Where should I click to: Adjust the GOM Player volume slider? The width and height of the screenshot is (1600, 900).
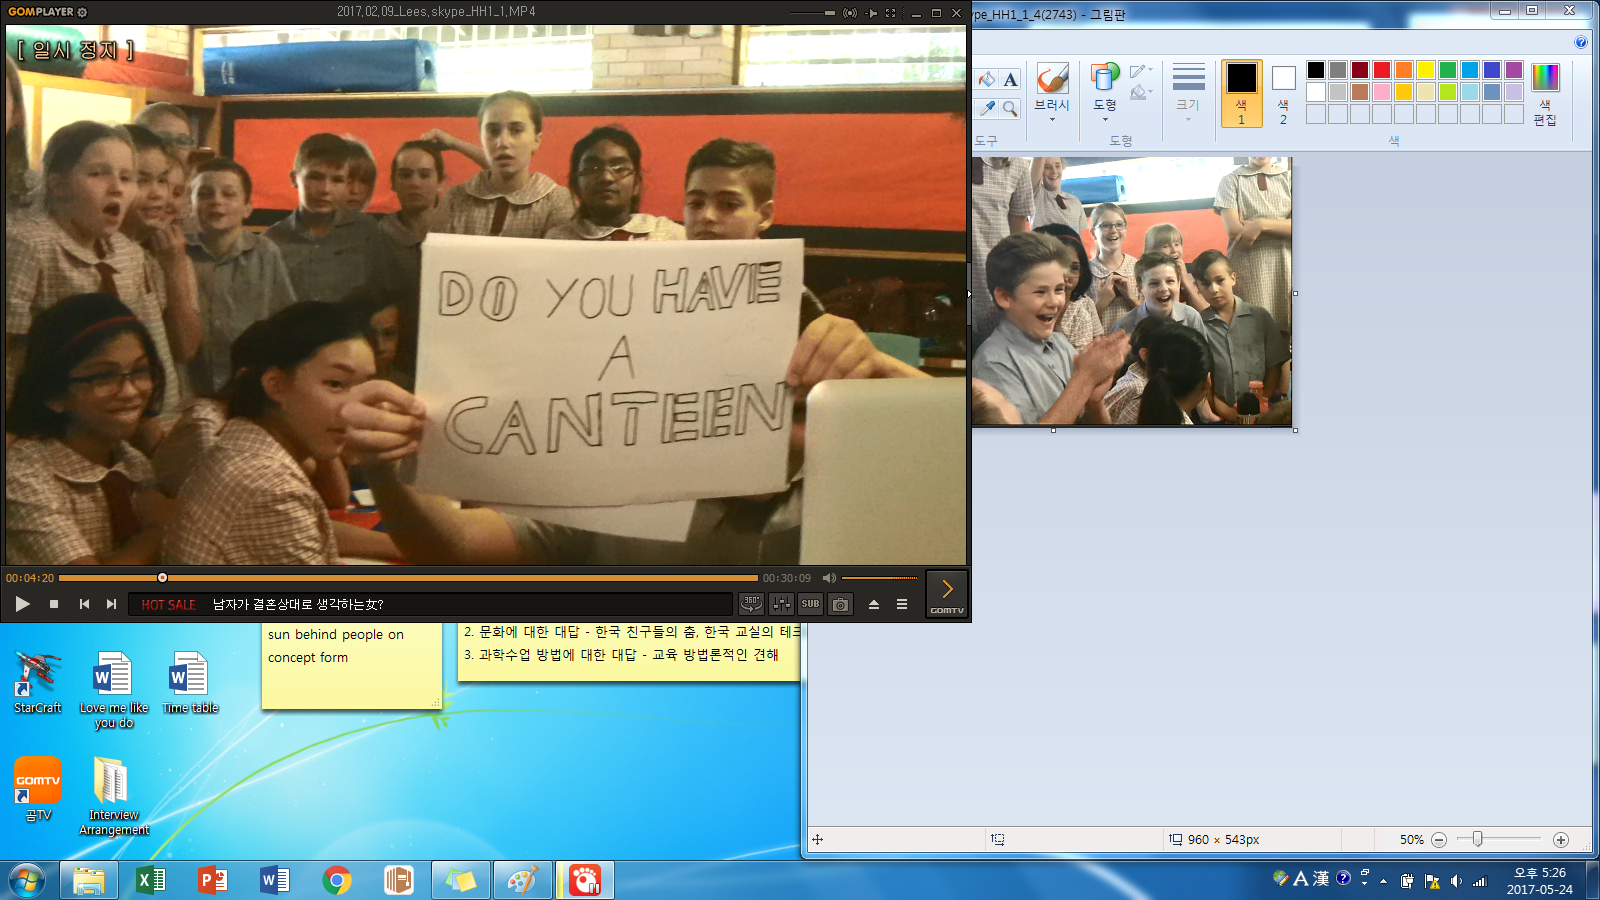tap(880, 578)
